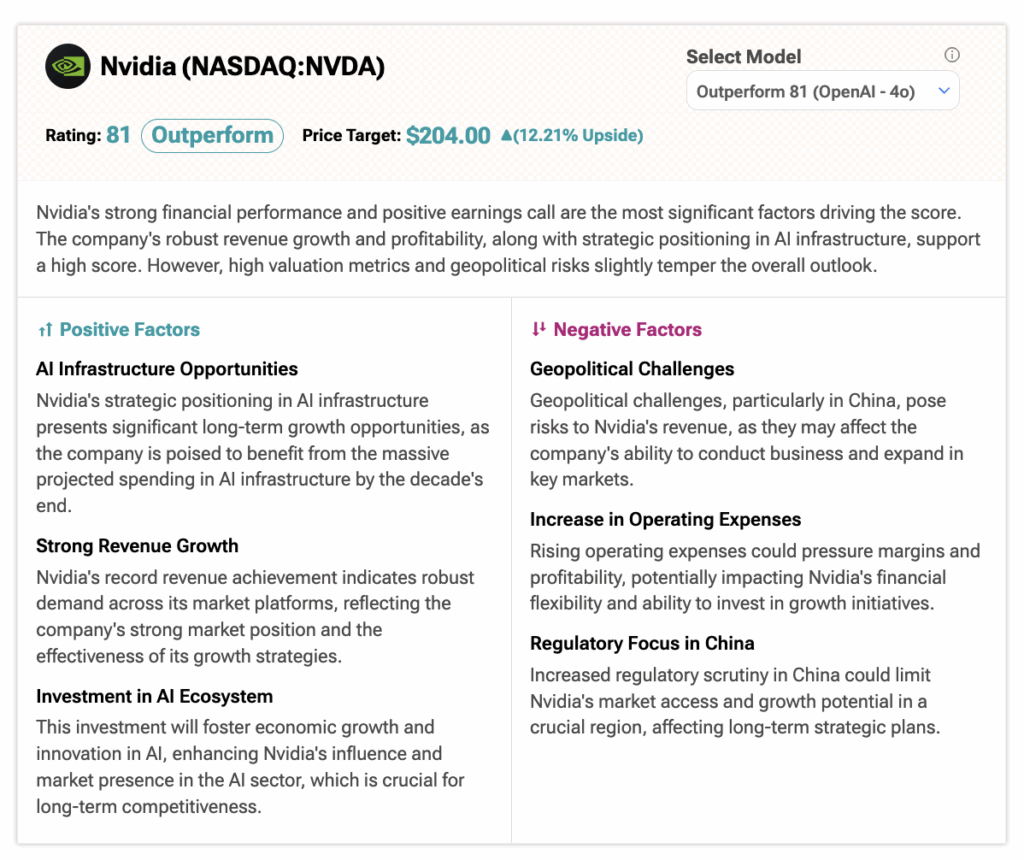Click the green upside triangle icon

506,136
